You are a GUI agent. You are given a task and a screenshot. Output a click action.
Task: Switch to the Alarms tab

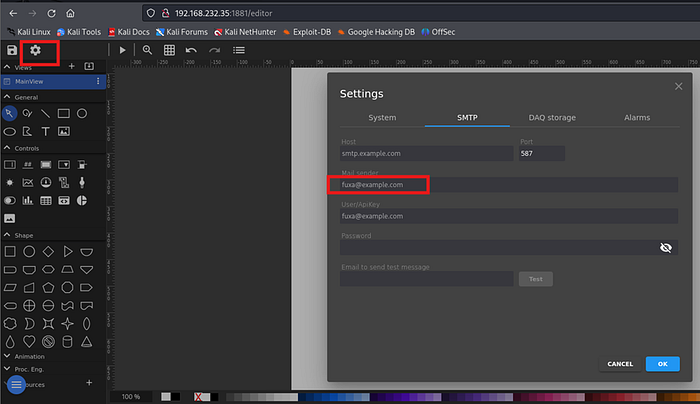pyautogui.click(x=637, y=117)
